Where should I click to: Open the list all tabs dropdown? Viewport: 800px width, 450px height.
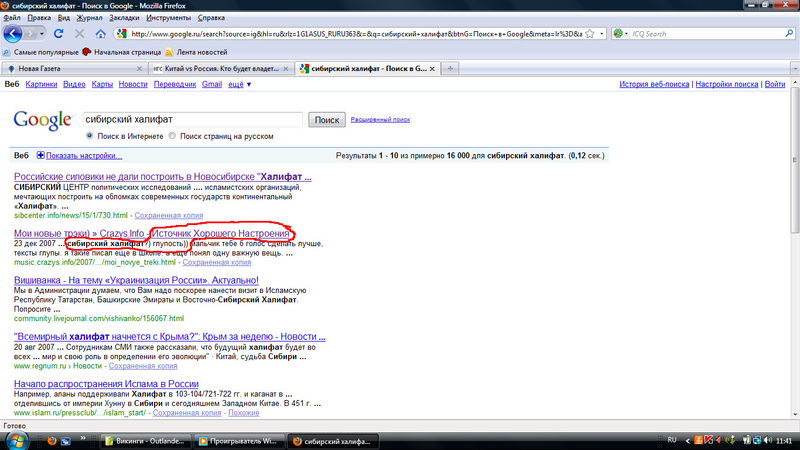coord(795,68)
